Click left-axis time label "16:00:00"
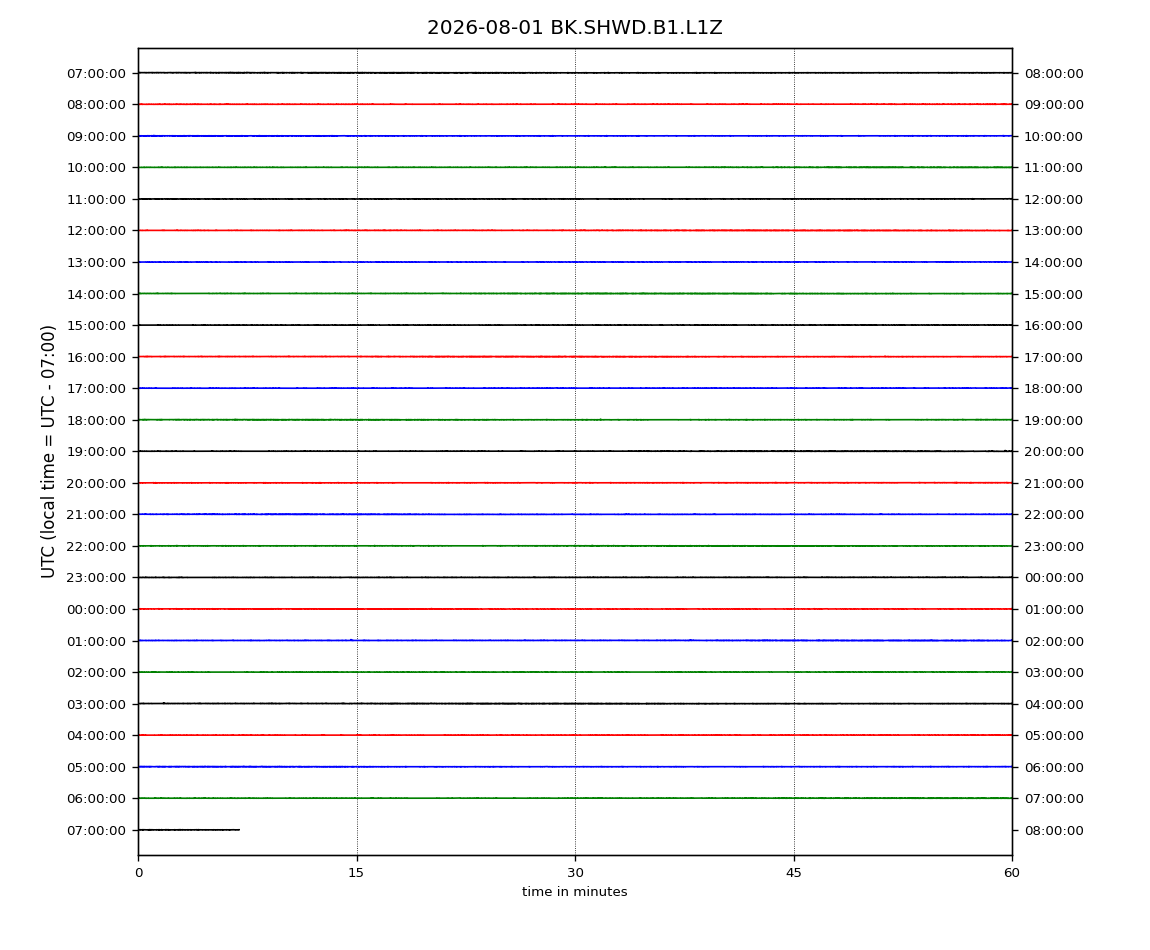The height and width of the screenshot is (950, 1150). pos(96,357)
